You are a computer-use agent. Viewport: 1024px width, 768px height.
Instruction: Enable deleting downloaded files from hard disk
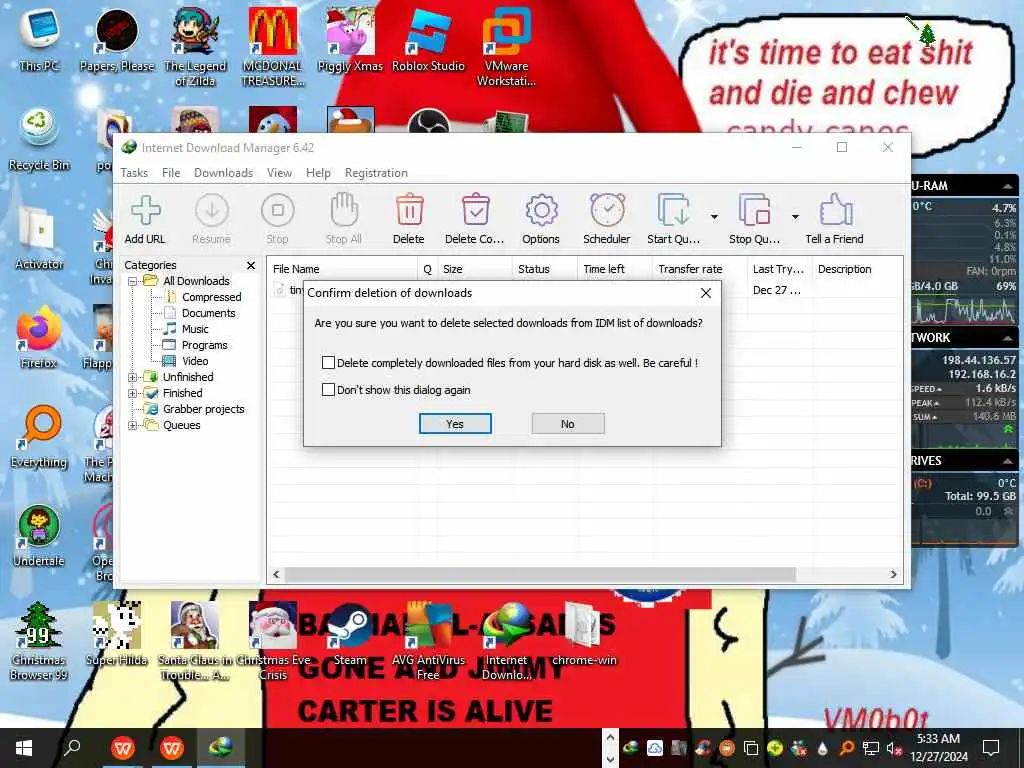[328, 362]
